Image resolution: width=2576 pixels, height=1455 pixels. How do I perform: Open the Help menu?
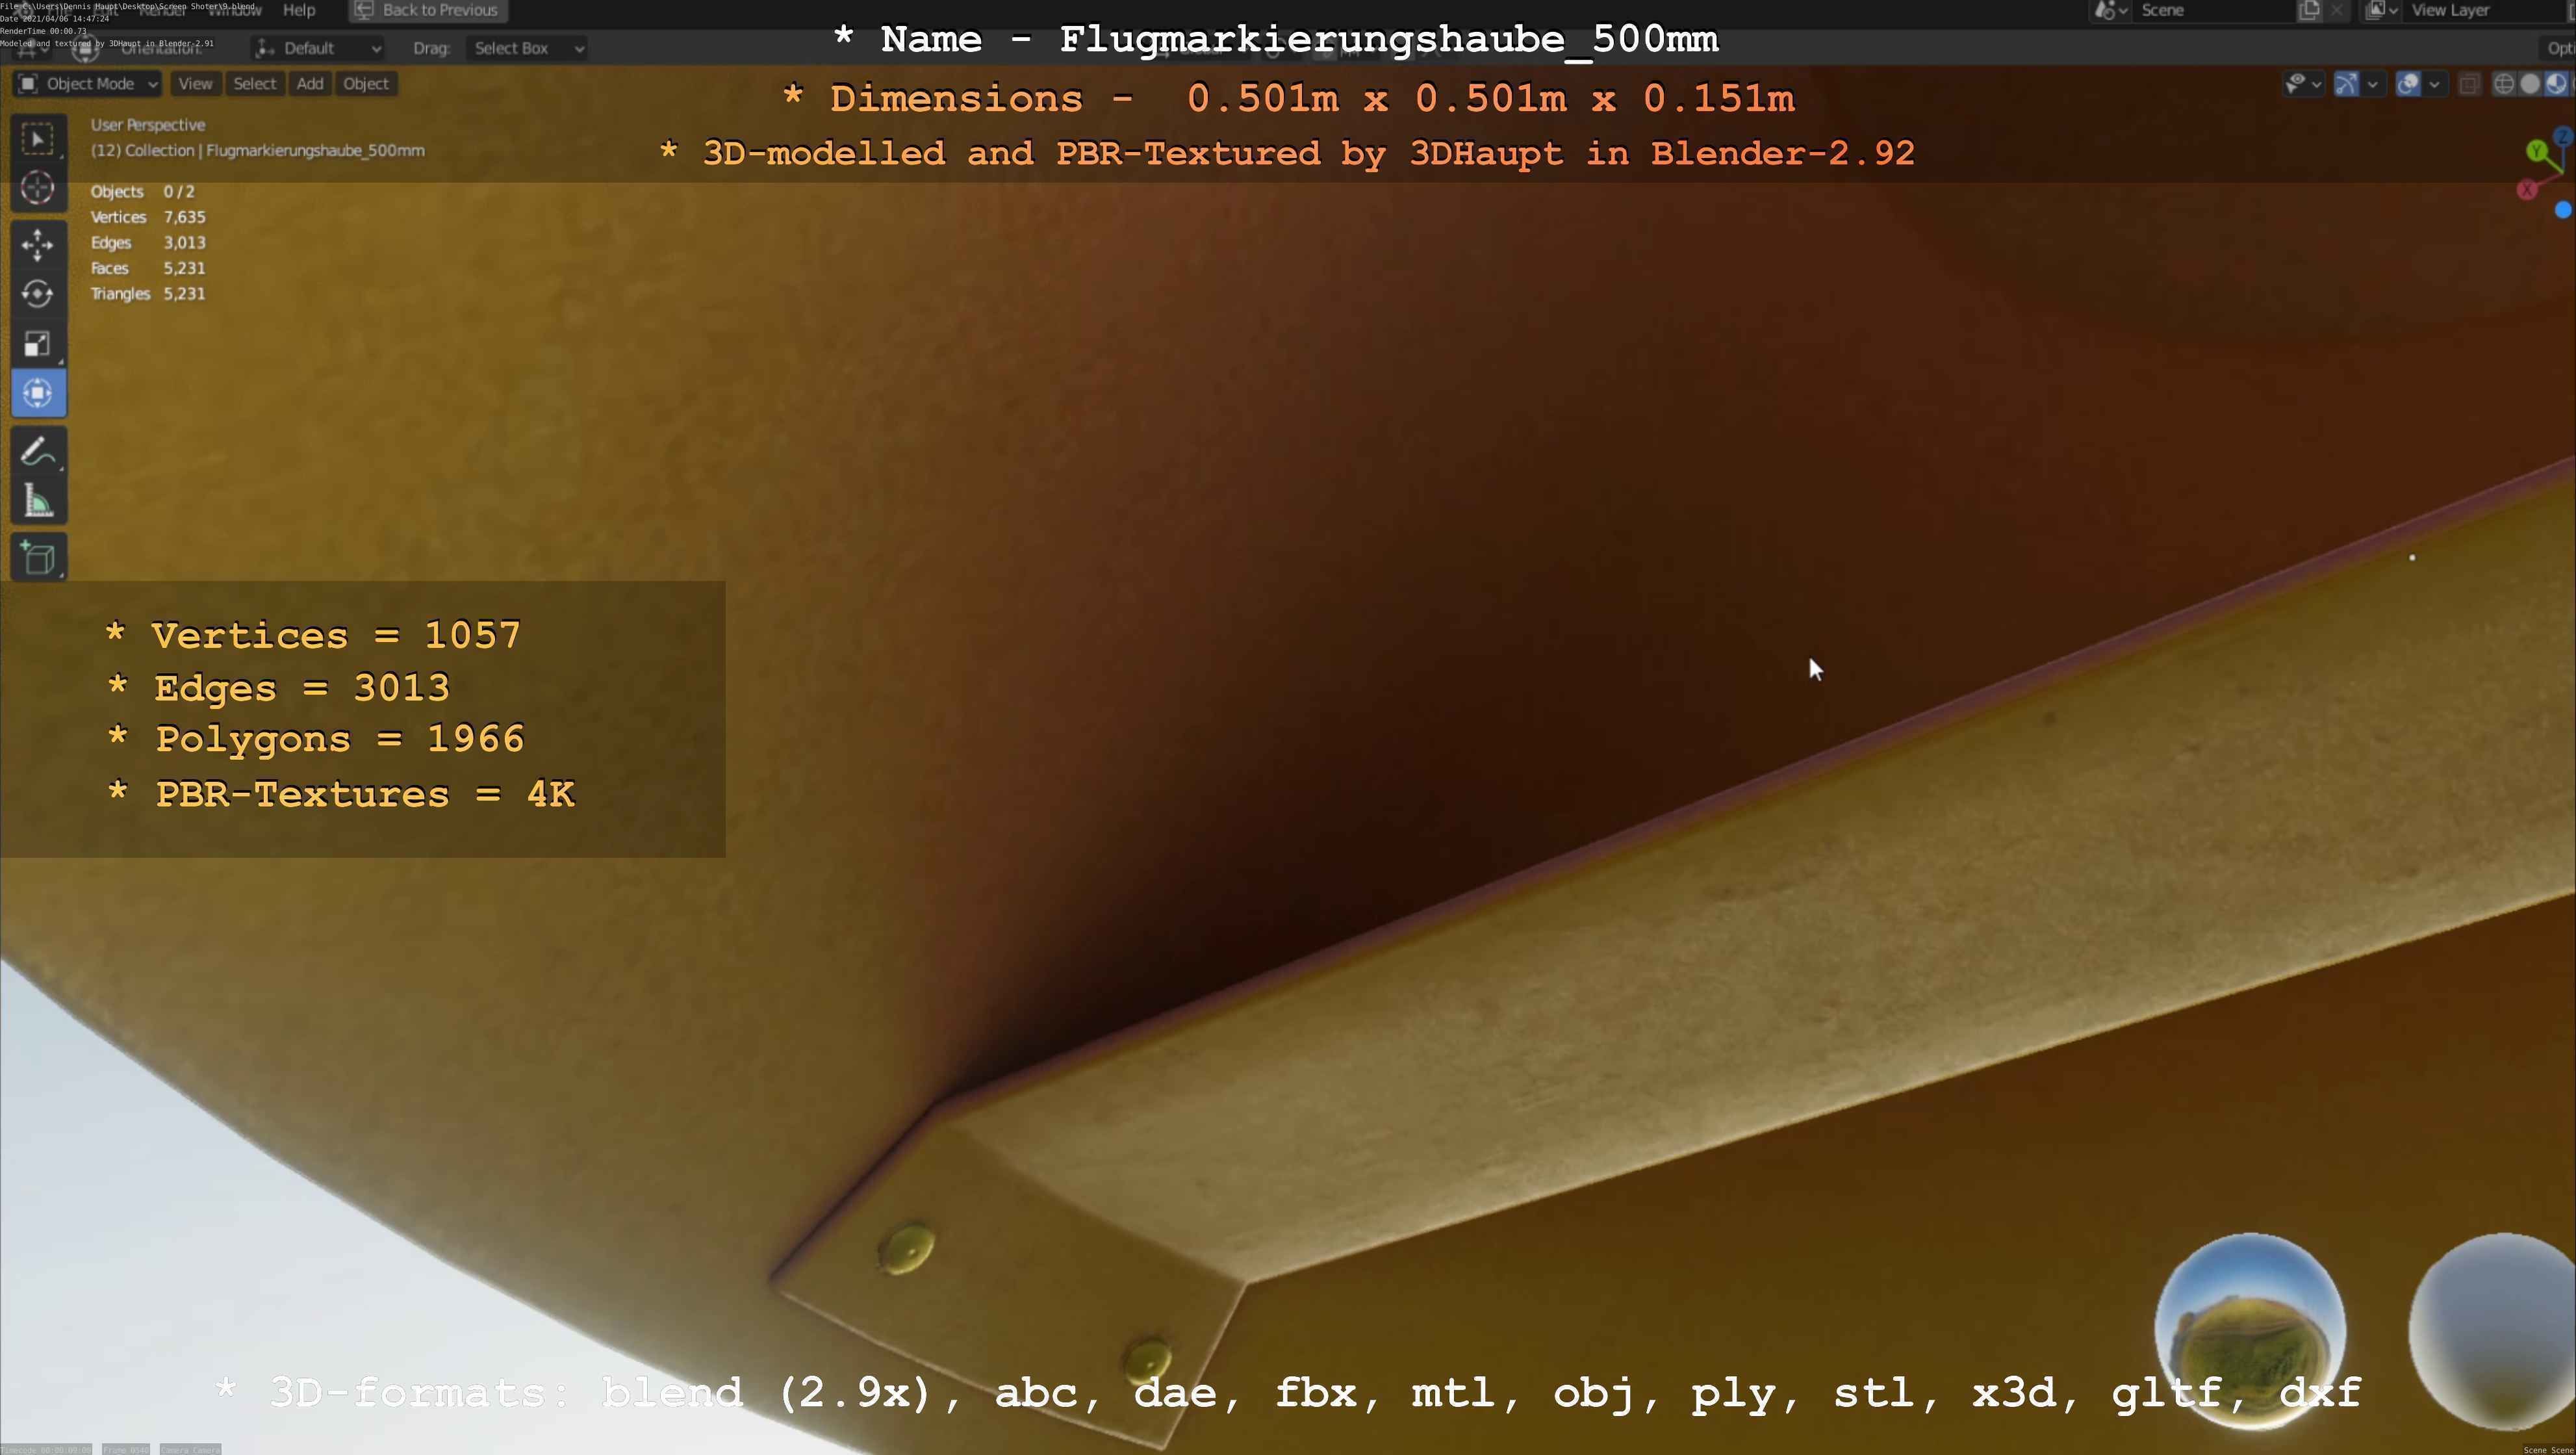pyautogui.click(x=299, y=10)
